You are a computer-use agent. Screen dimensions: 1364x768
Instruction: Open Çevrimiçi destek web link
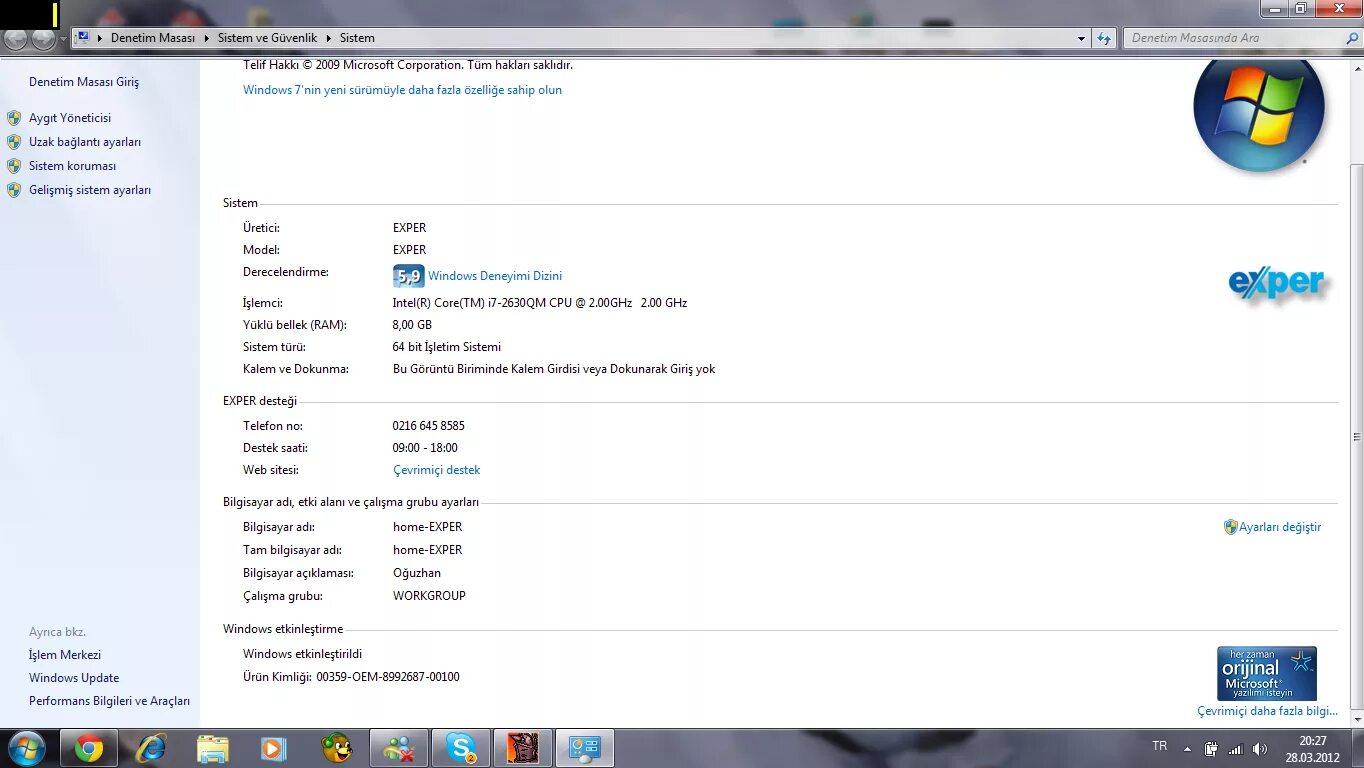(x=437, y=470)
